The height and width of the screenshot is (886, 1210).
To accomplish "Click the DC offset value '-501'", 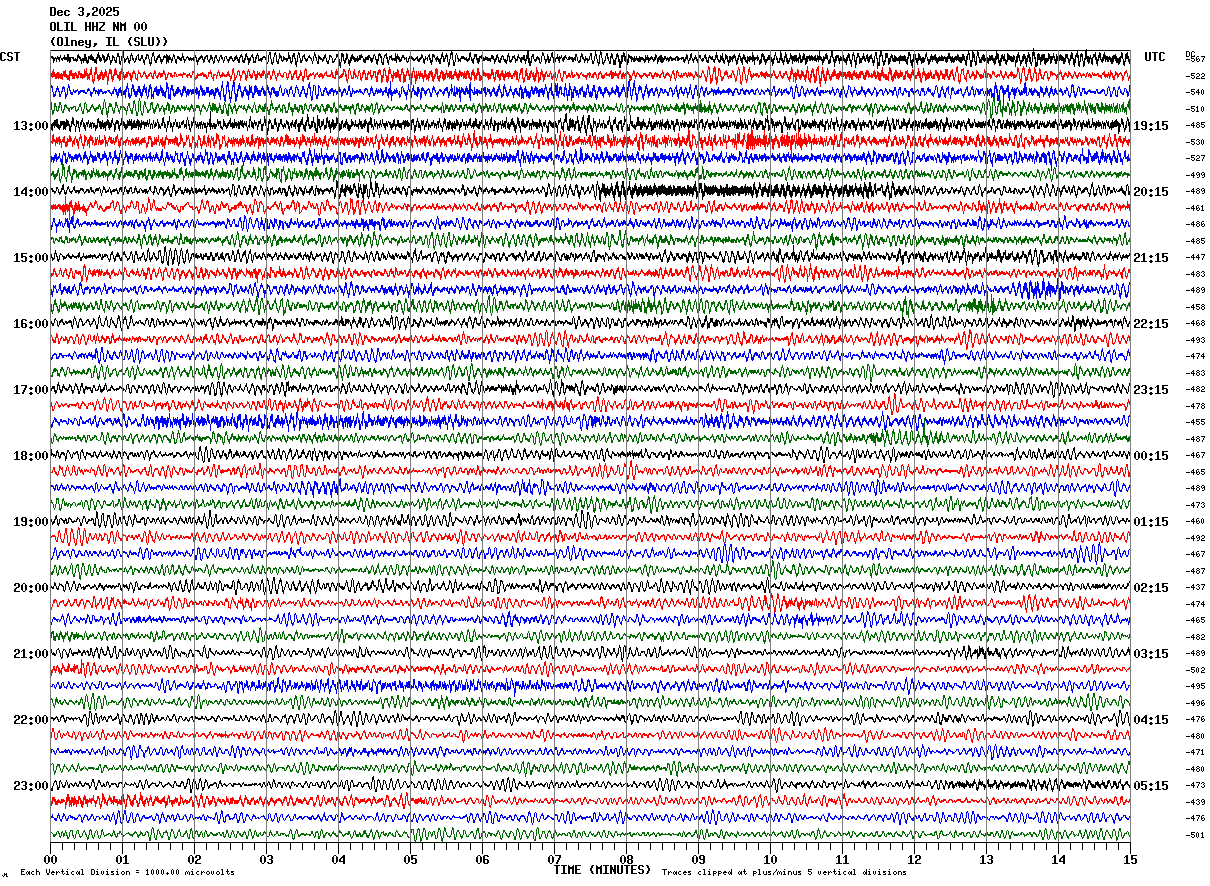I will pos(1195,835).
